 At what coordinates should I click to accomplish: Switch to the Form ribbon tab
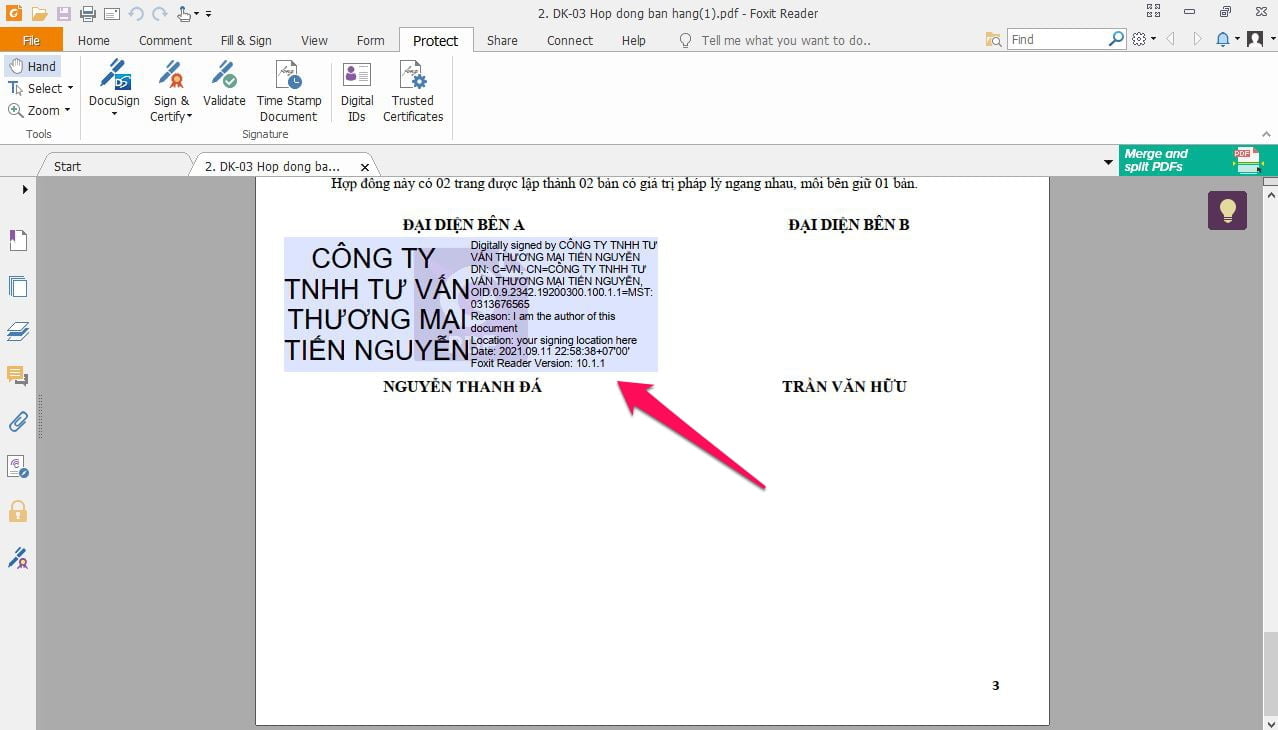(x=370, y=40)
